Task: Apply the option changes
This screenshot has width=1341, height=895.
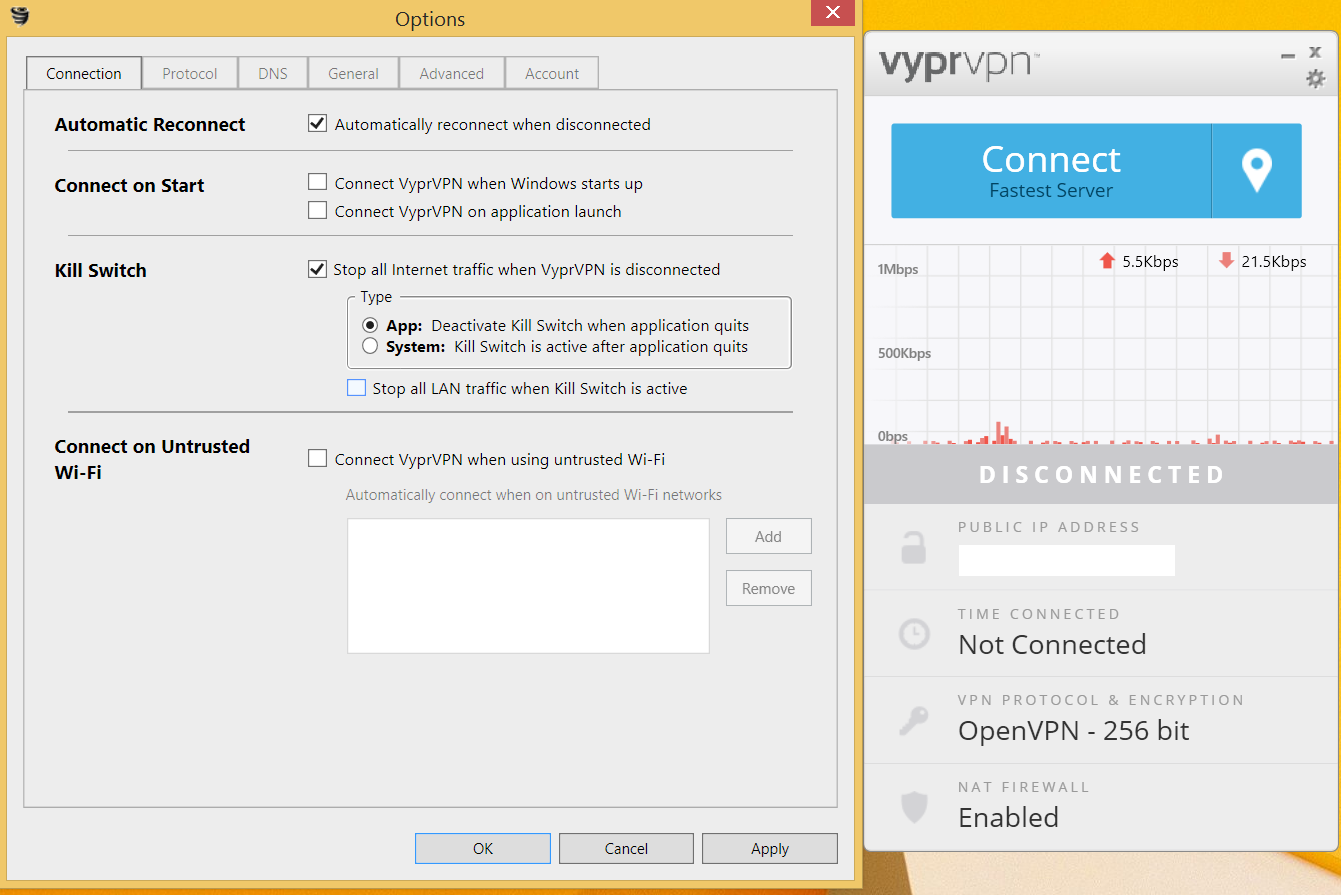Action: click(770, 848)
